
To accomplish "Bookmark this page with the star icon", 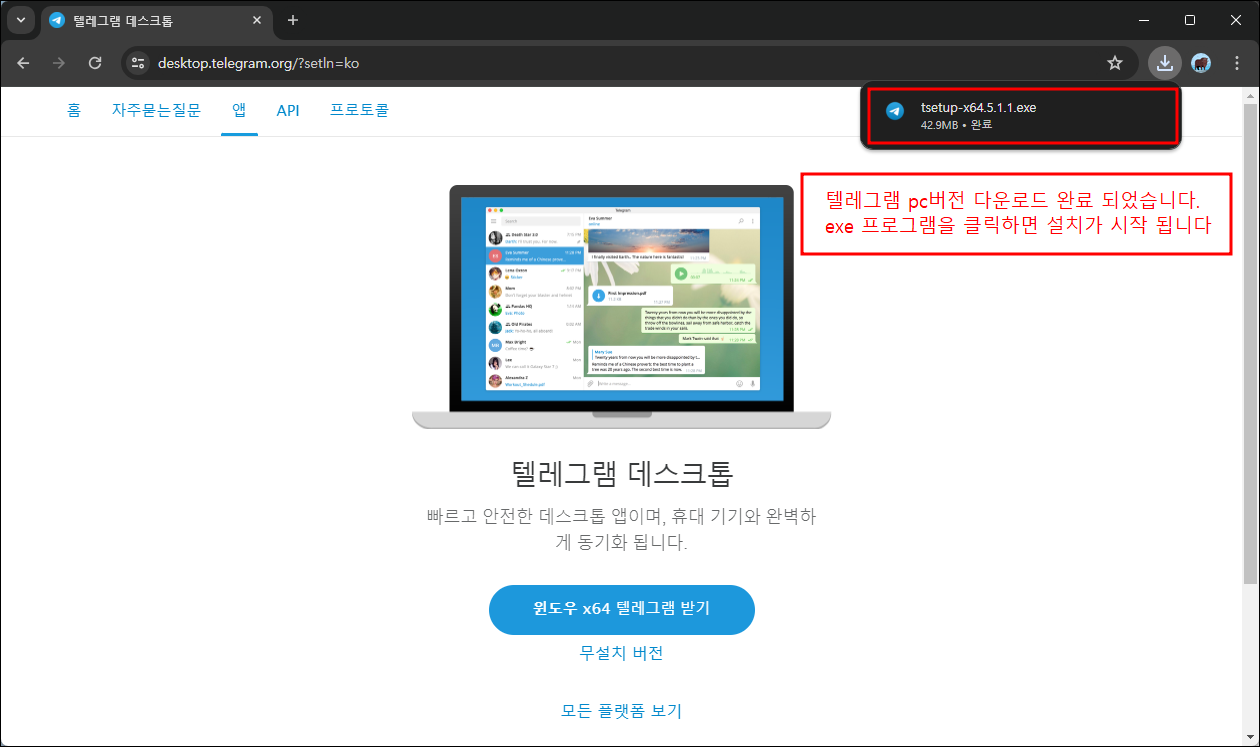I will click(1115, 63).
